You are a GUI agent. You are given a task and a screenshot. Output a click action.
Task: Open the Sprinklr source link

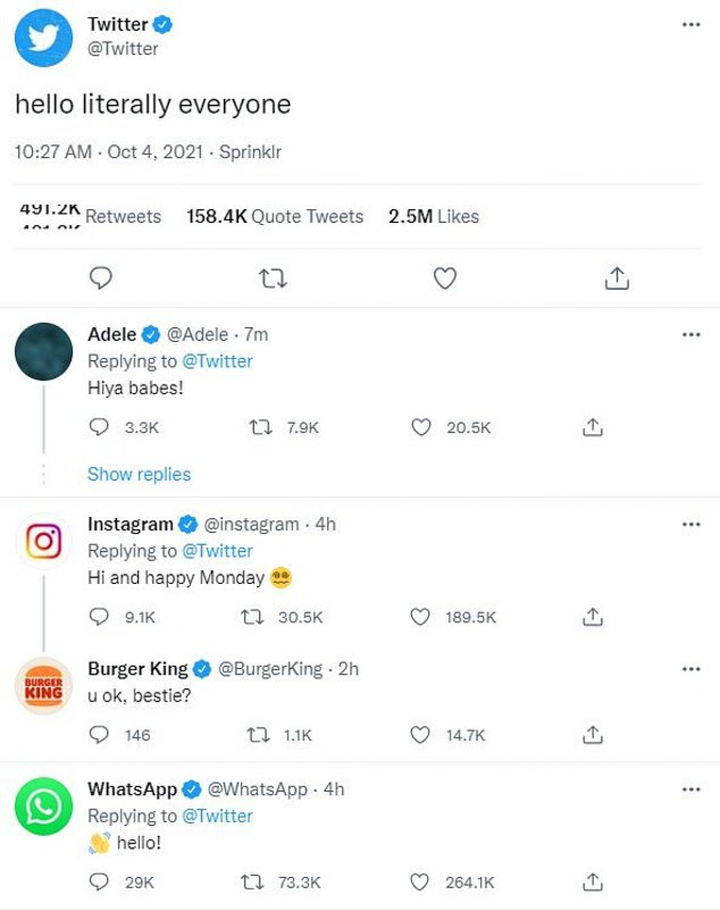250,153
